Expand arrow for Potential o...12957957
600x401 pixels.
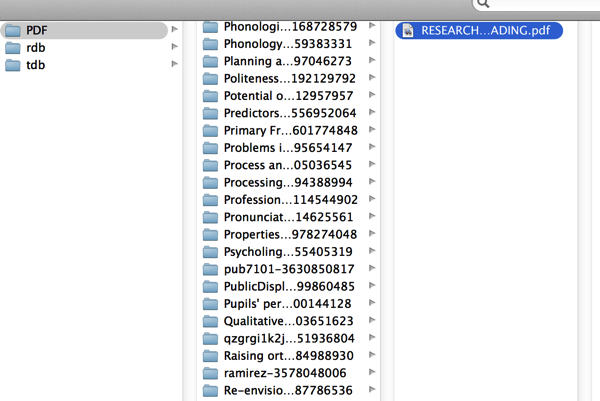(372, 95)
